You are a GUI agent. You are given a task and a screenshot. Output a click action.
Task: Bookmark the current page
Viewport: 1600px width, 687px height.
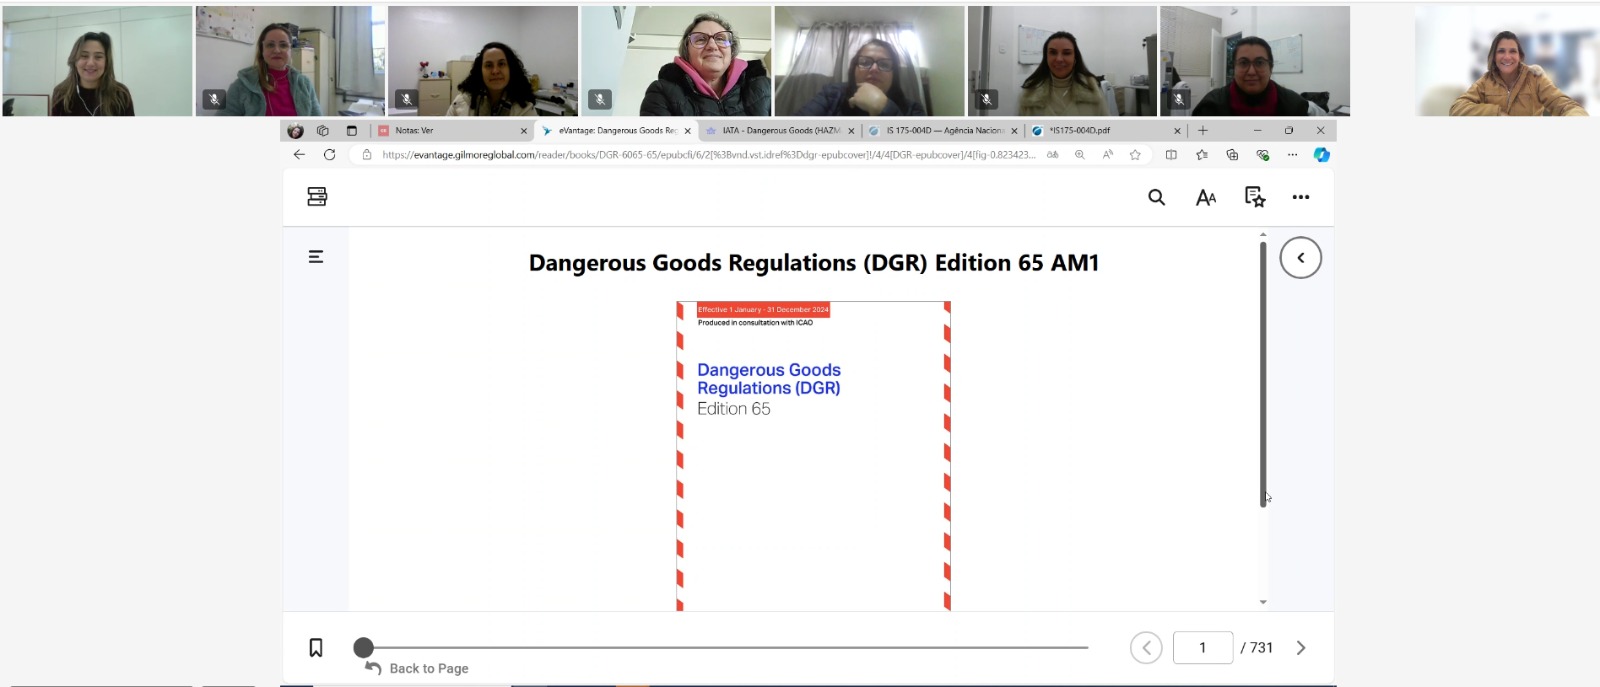[x=316, y=648]
